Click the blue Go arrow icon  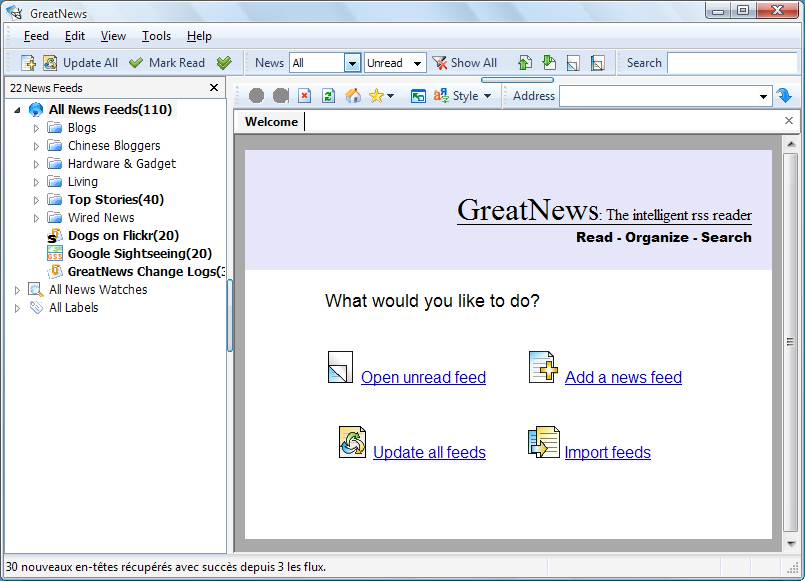(x=784, y=95)
